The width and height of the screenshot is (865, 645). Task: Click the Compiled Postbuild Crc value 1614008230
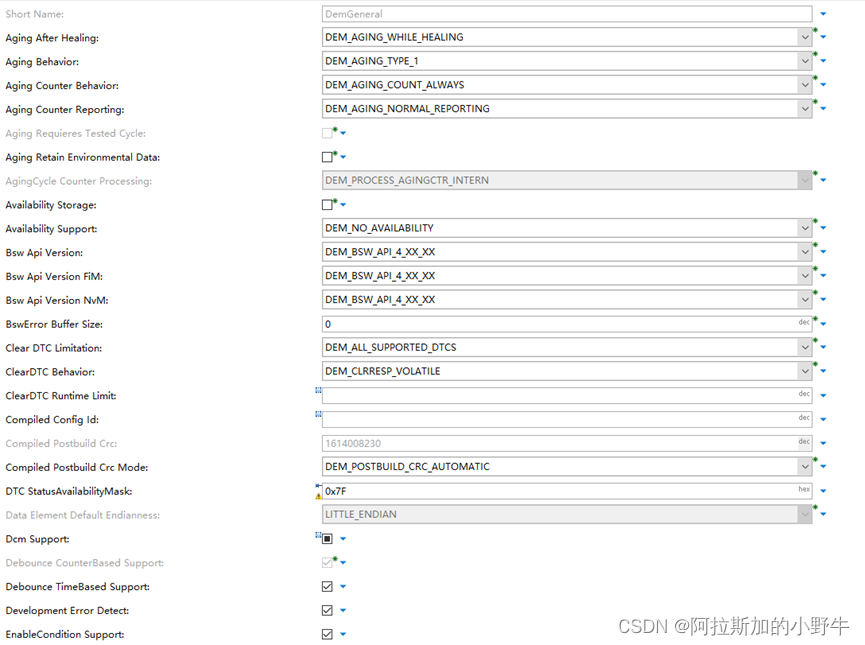point(353,444)
